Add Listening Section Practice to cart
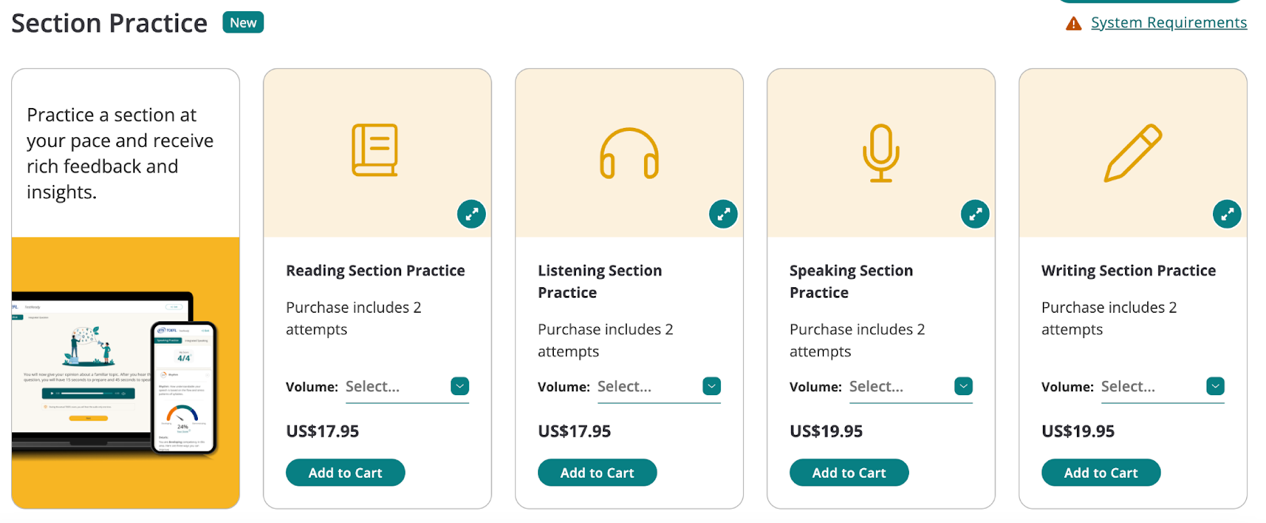Viewport: 1266px width, 523px height. pyautogui.click(x=597, y=473)
